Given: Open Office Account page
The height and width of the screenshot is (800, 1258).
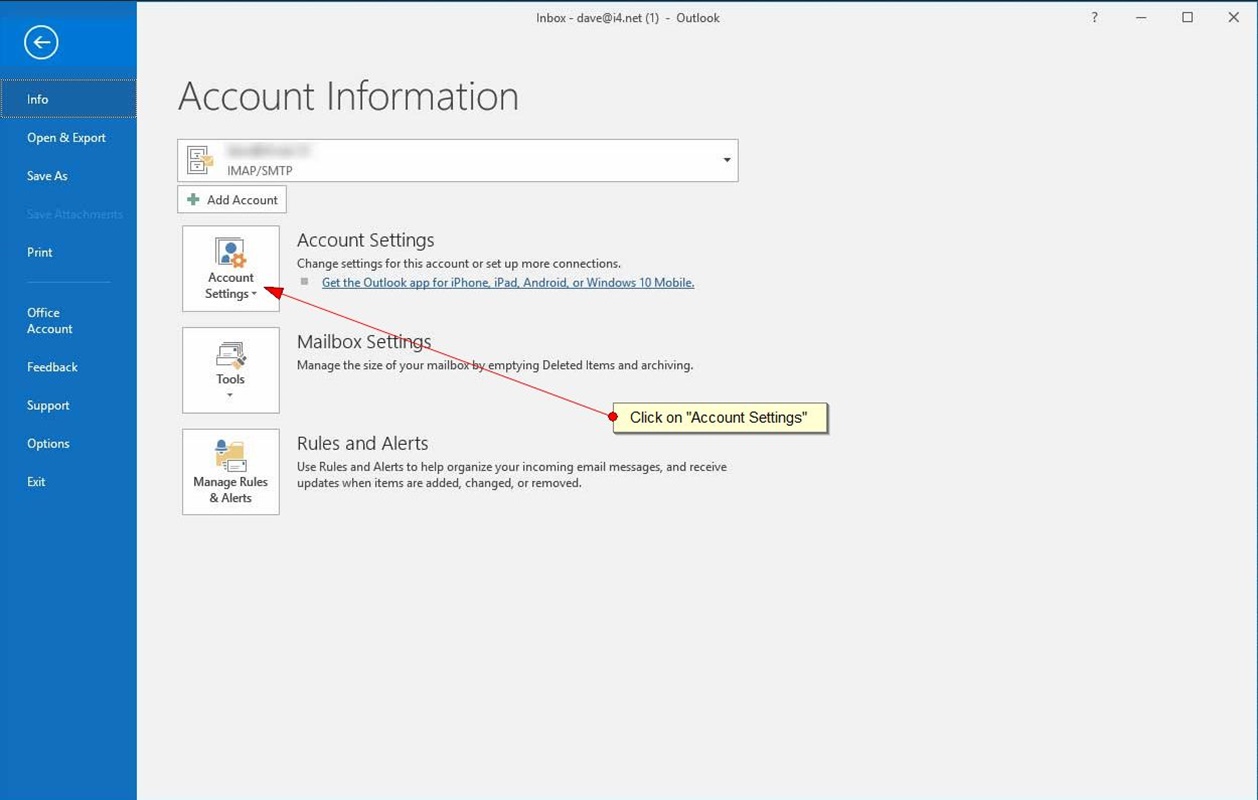Looking at the screenshot, I should coord(68,321).
